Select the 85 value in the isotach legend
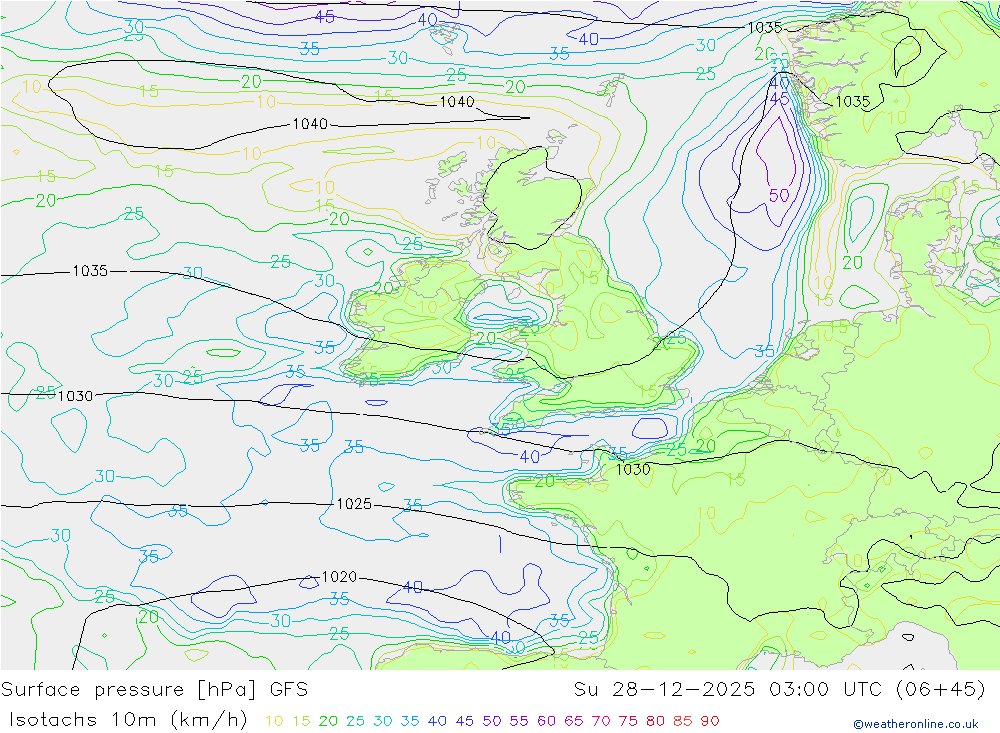The width and height of the screenshot is (1000, 733). 682,721
